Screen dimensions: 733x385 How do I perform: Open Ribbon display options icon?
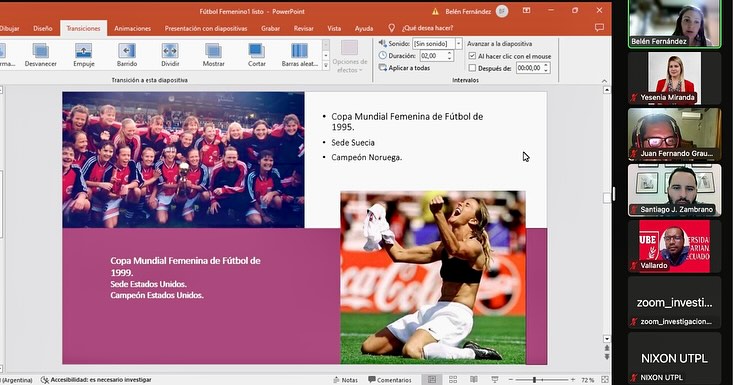click(526, 11)
